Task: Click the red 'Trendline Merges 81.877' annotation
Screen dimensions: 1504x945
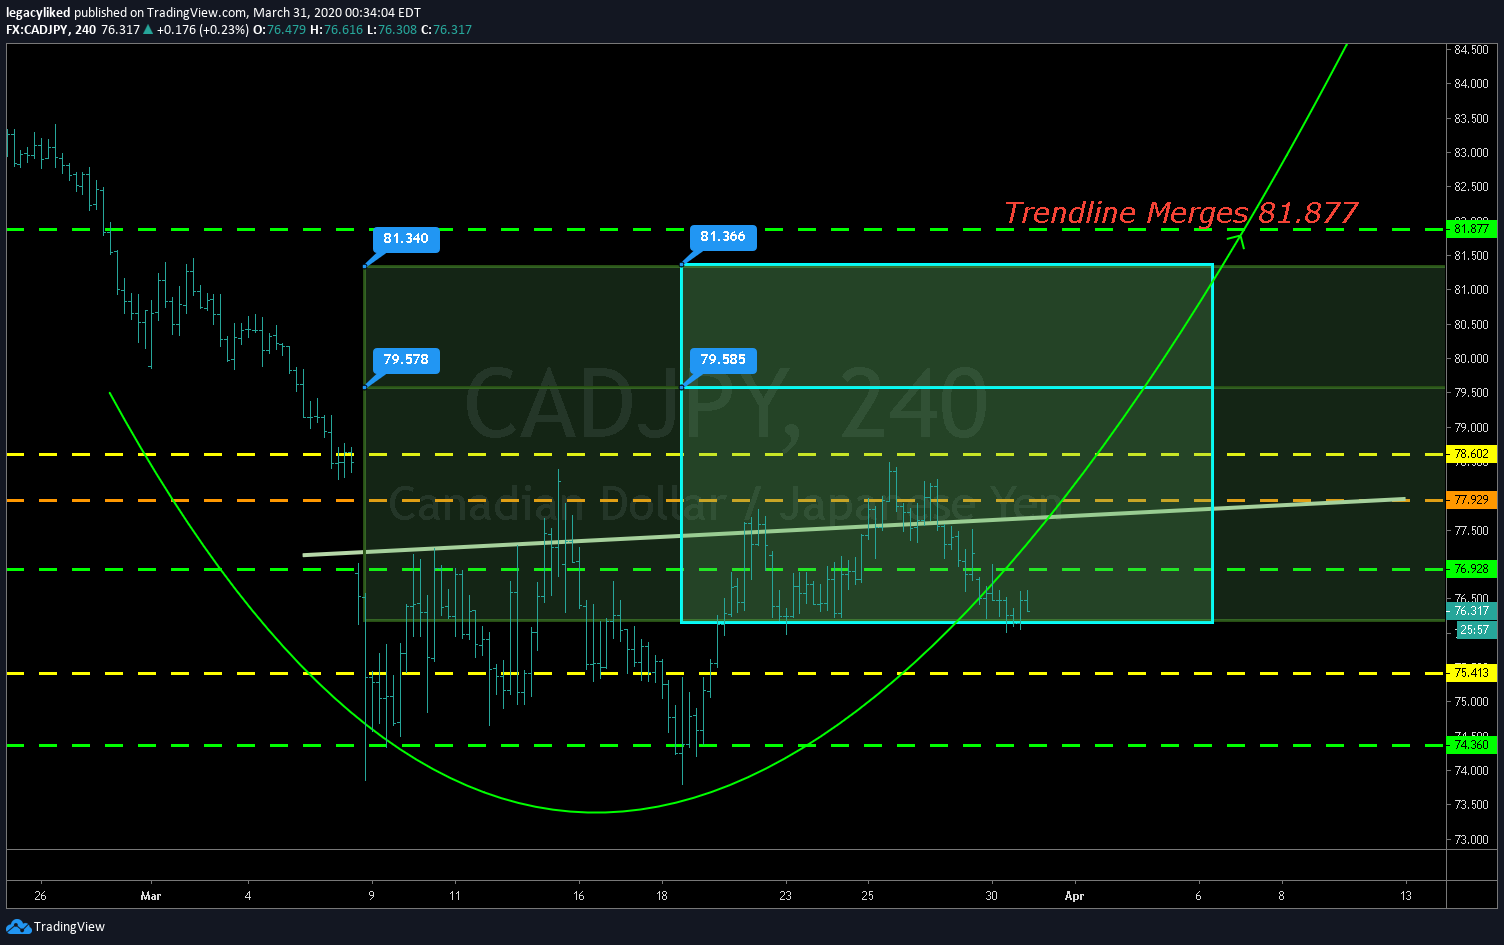Action: click(1181, 213)
